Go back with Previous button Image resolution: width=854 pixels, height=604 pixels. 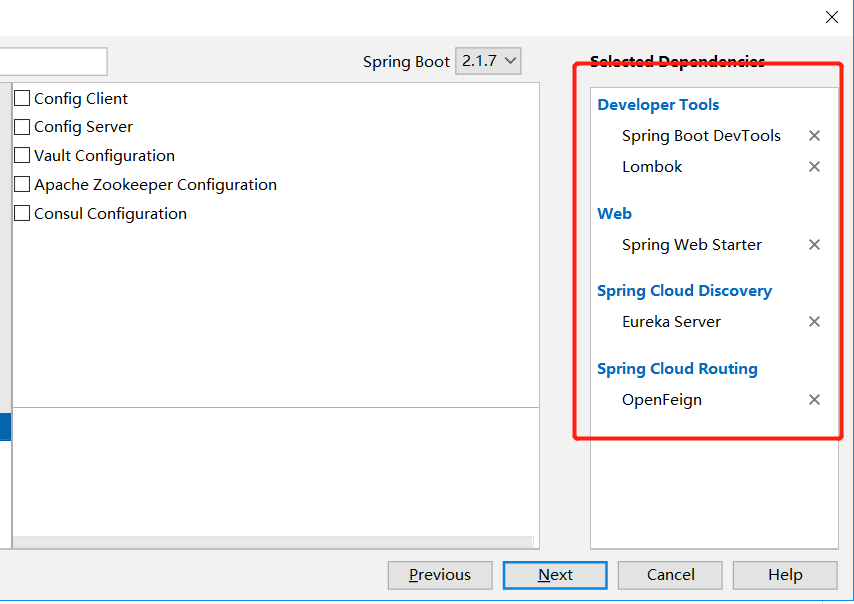coord(440,575)
